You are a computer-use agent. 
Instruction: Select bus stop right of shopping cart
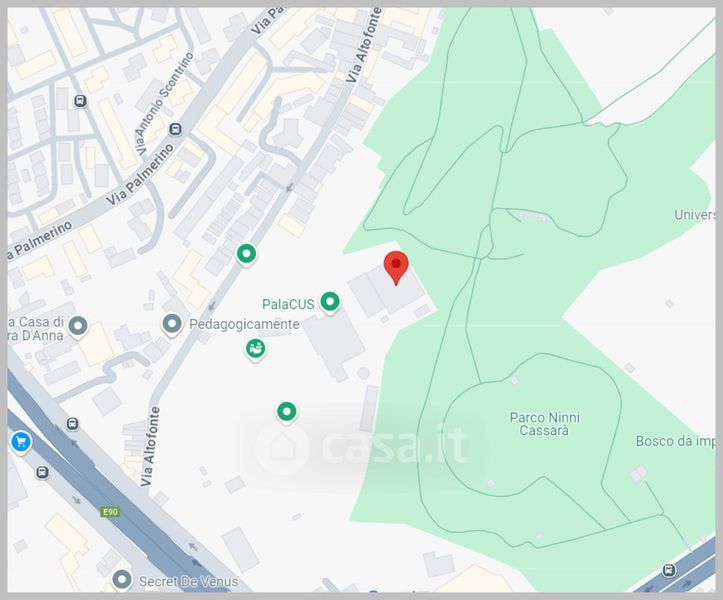point(72,424)
